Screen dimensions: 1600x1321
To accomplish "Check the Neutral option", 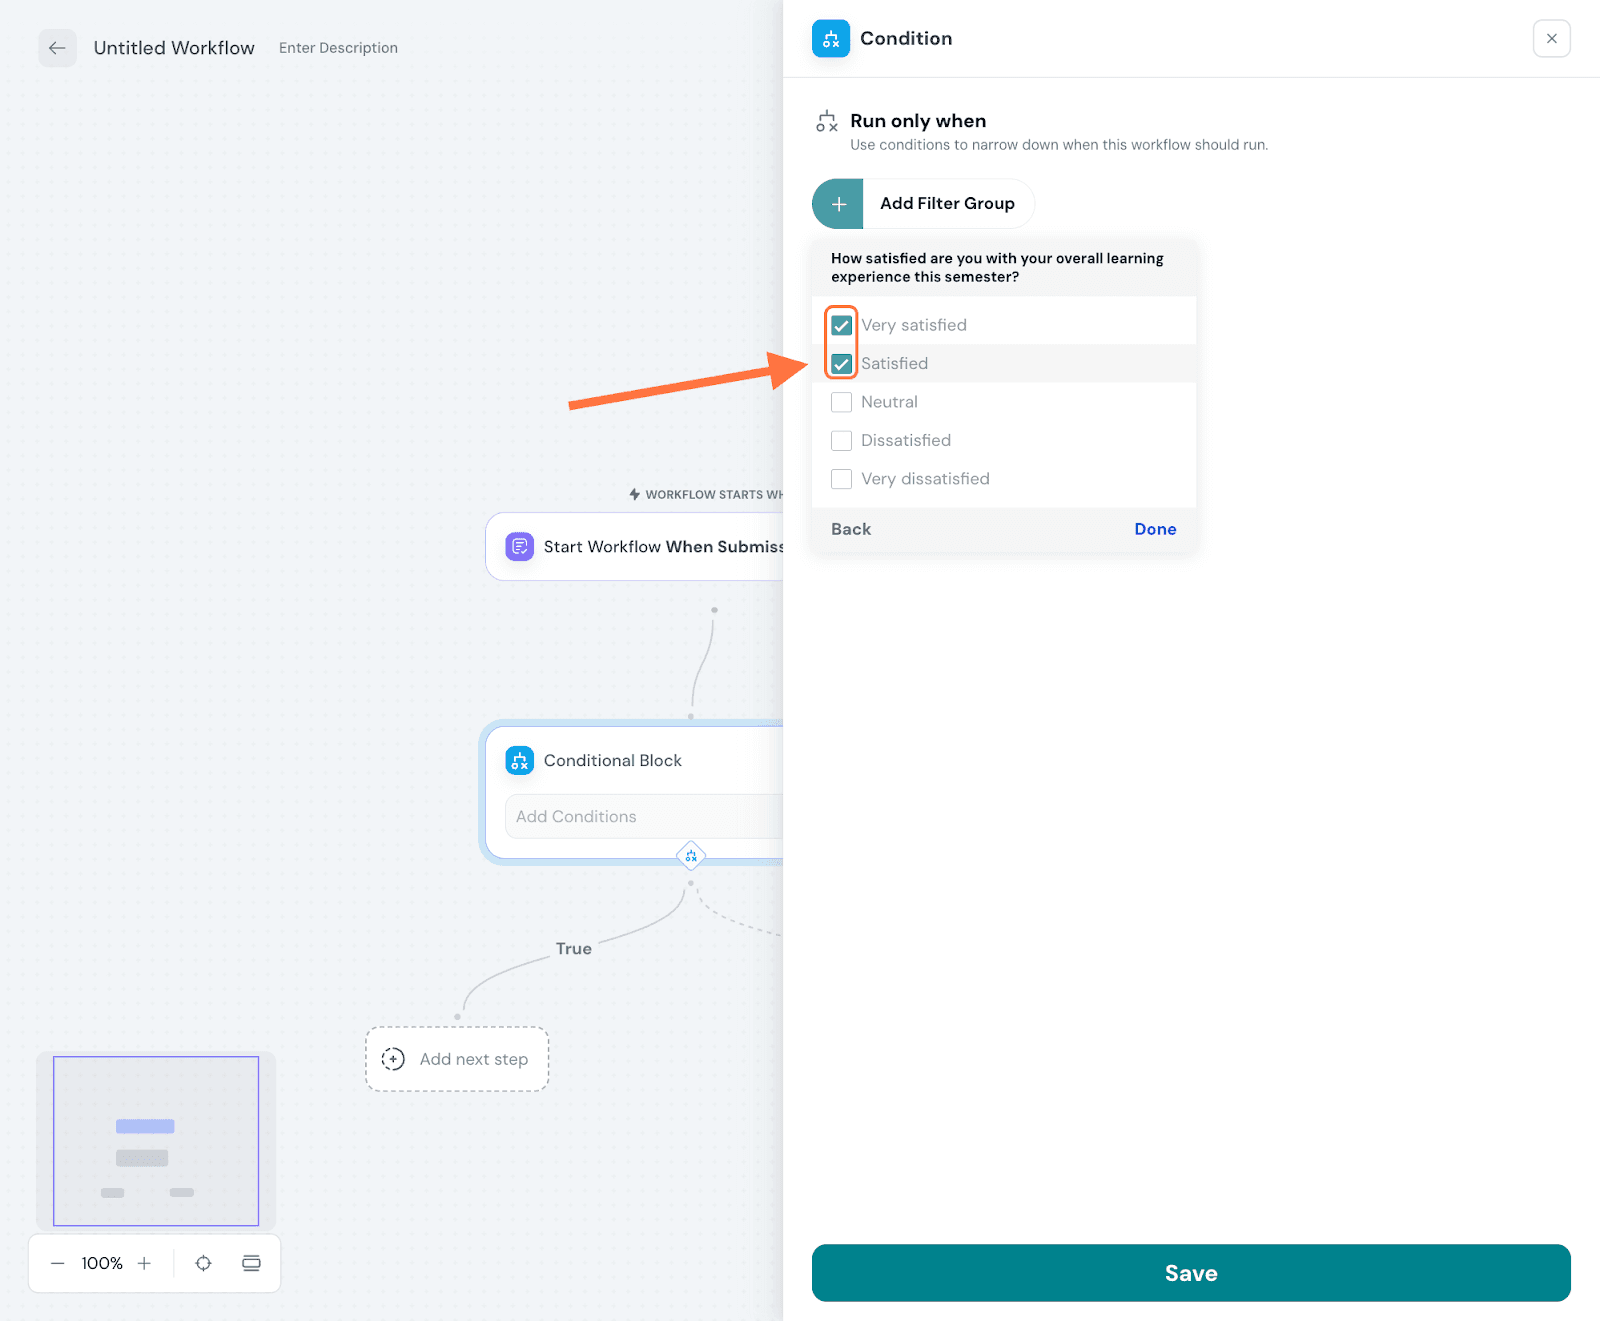I will pos(842,402).
